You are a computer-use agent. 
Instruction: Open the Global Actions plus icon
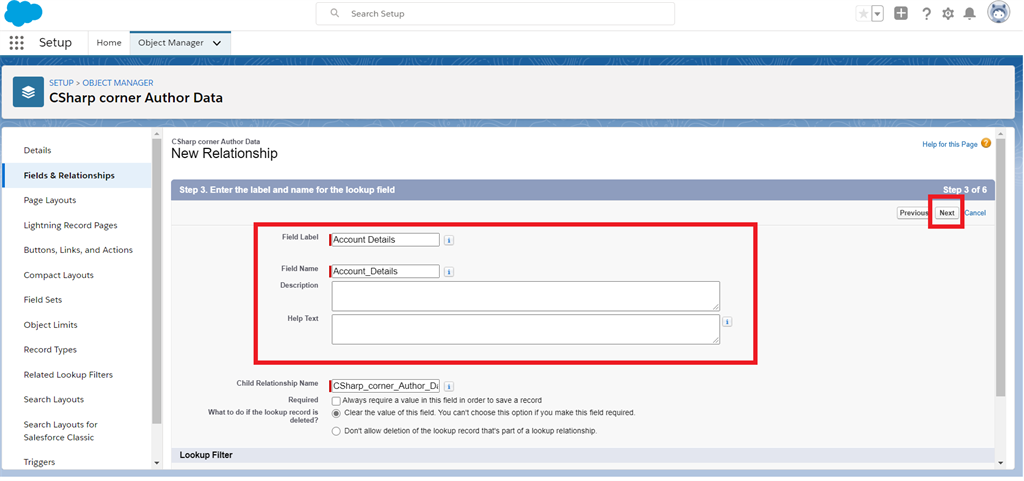pyautogui.click(x=901, y=13)
